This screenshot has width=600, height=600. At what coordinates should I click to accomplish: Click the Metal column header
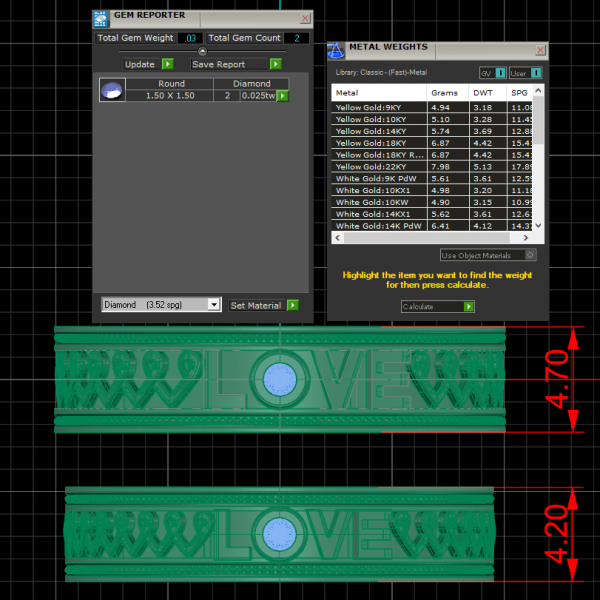pos(378,92)
